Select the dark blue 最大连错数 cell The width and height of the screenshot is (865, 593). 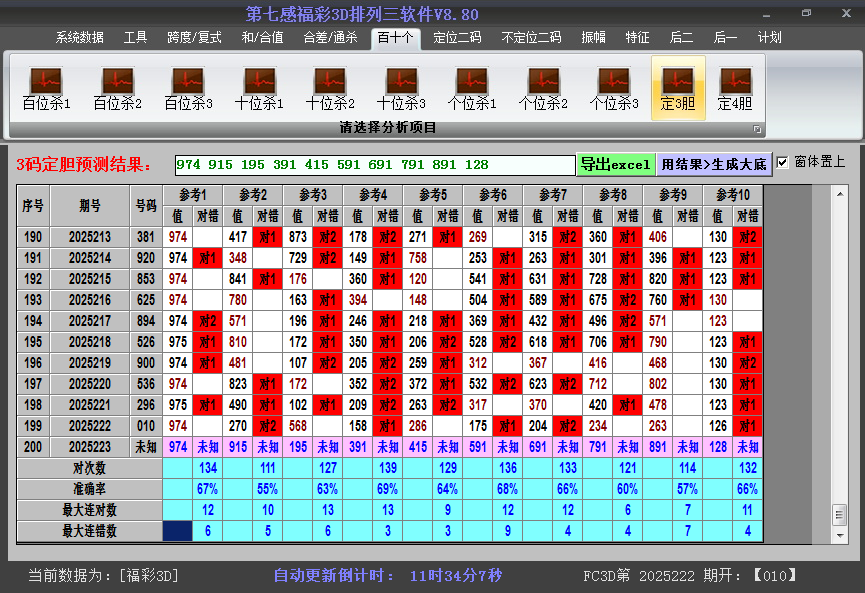coord(178,531)
